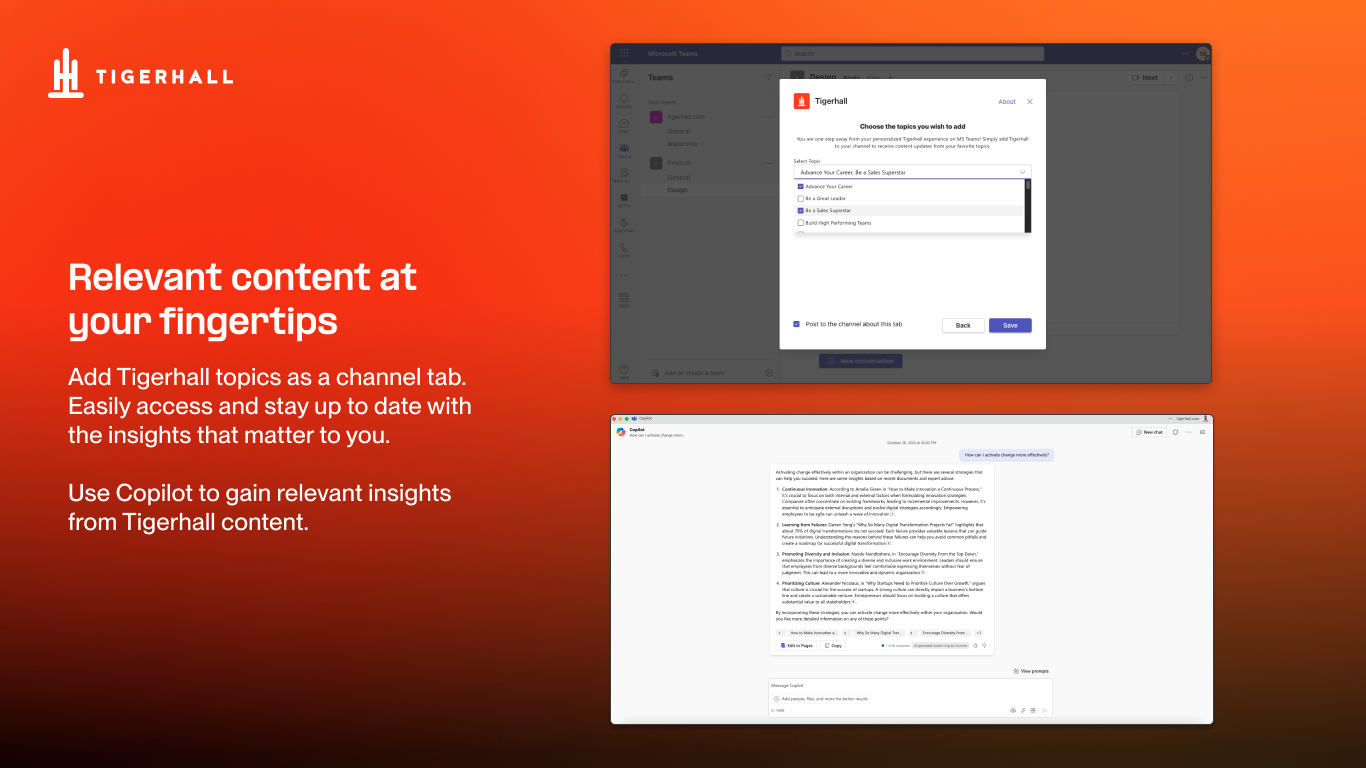Open Calls in the Teams sidebar

coord(624,249)
